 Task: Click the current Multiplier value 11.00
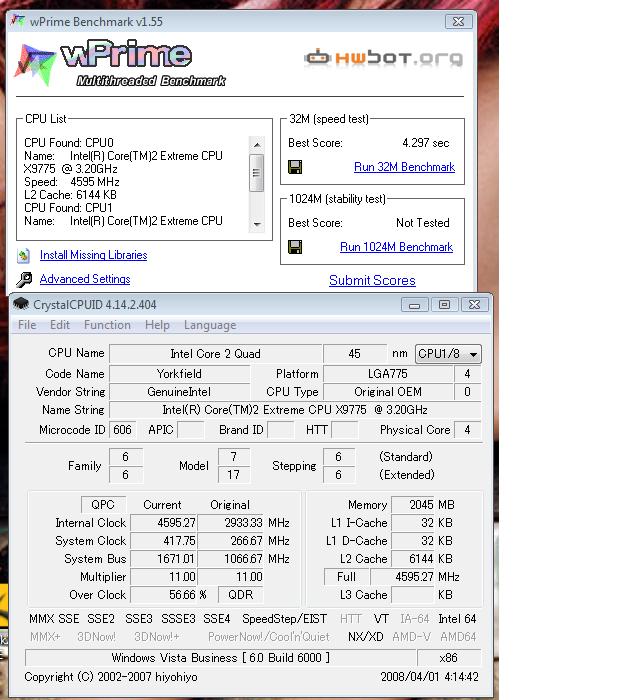[164, 577]
